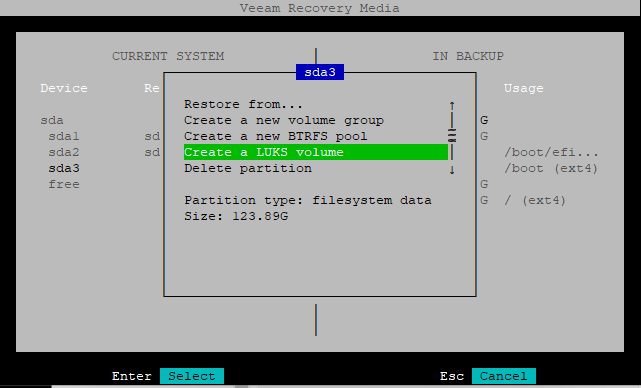Pick the highlighted 'Create a LUKS volume' item

316,152
